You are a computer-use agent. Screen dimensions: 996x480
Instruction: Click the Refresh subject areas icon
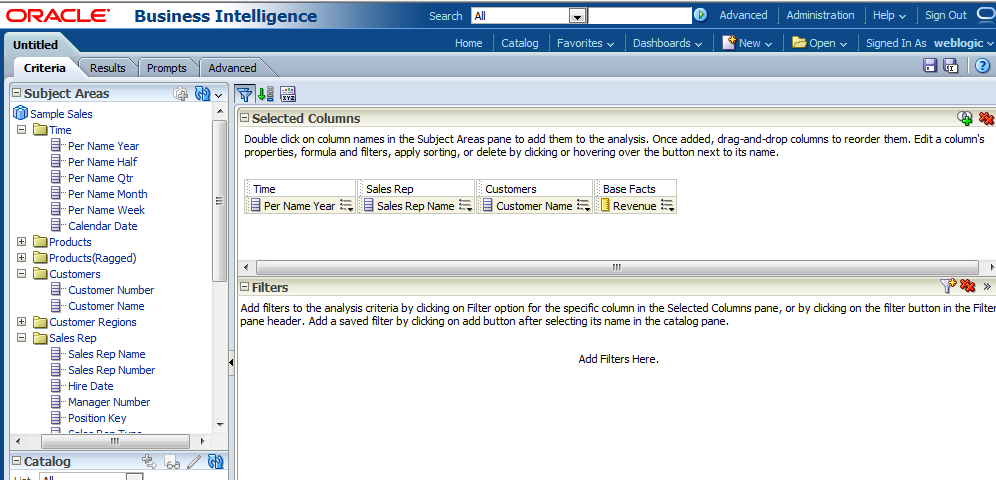(203, 93)
